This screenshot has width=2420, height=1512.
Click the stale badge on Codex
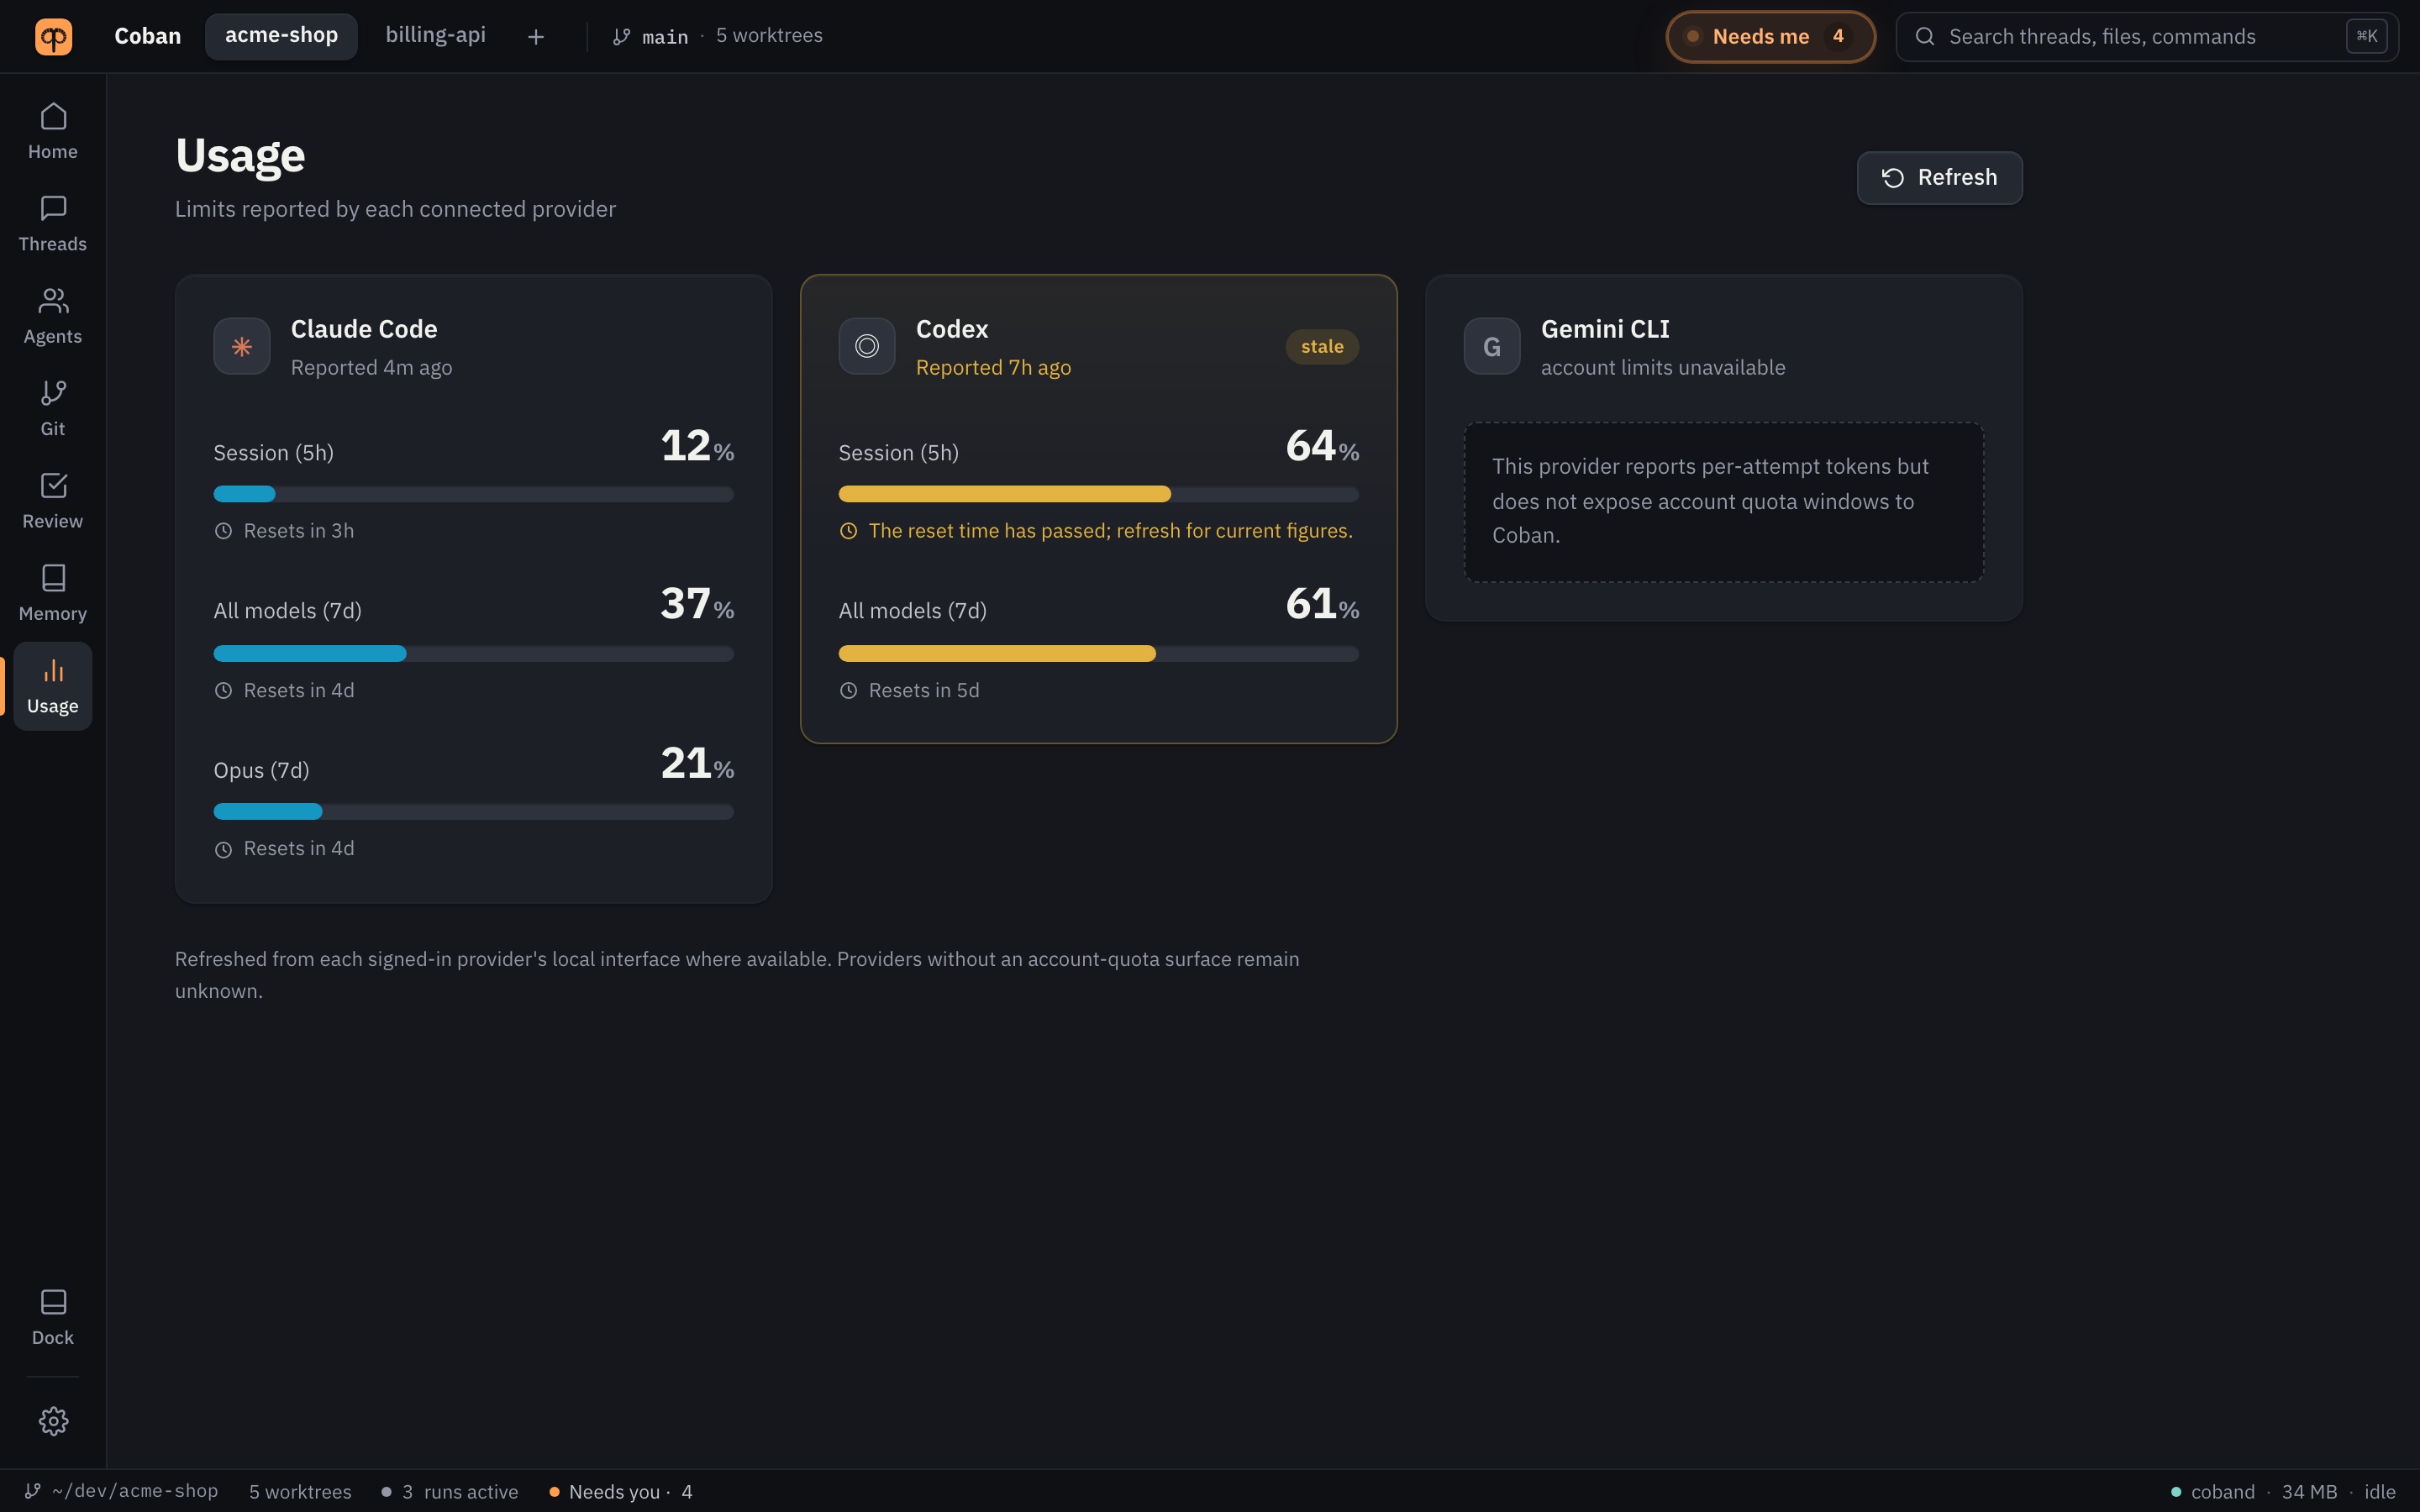[x=1322, y=346]
